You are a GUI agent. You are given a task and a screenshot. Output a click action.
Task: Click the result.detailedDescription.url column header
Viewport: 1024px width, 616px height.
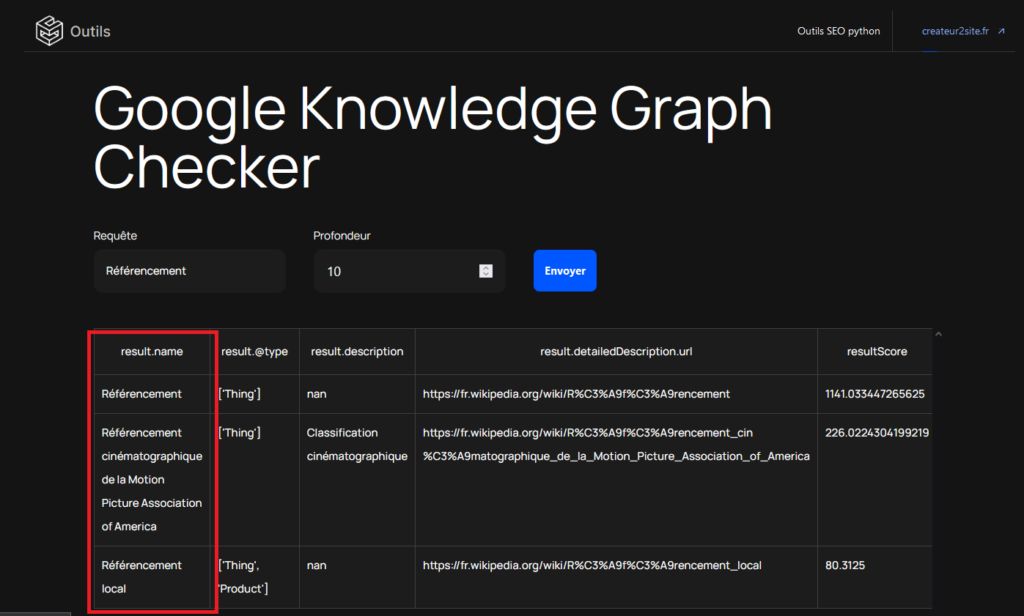pos(616,351)
